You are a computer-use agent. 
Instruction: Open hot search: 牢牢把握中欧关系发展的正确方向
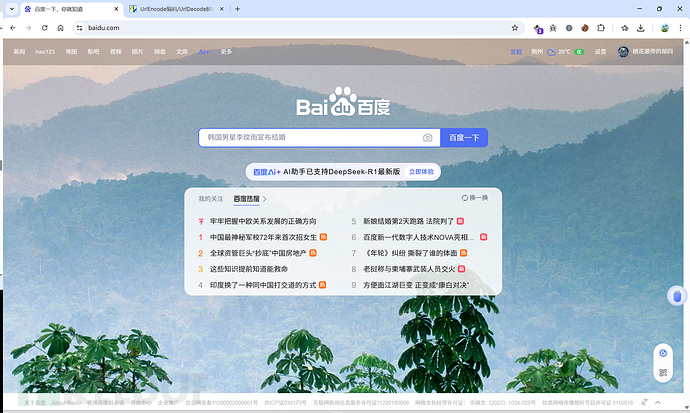coord(263,221)
